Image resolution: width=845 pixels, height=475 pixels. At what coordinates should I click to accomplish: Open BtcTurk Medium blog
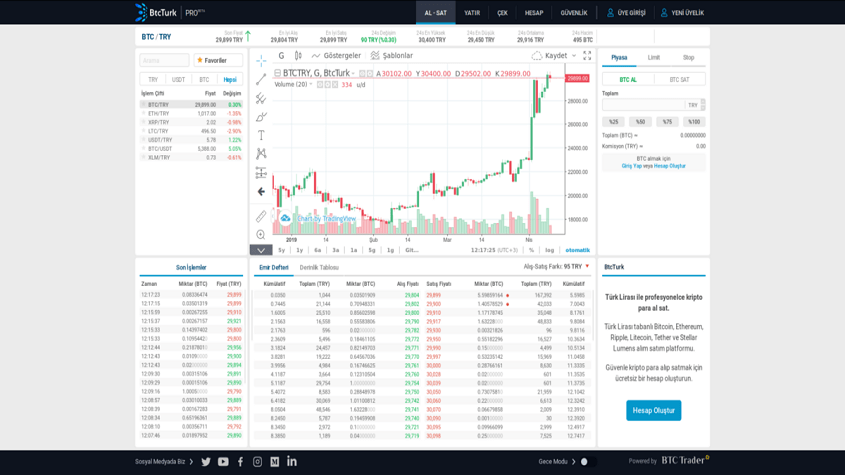pyautogui.click(x=275, y=462)
